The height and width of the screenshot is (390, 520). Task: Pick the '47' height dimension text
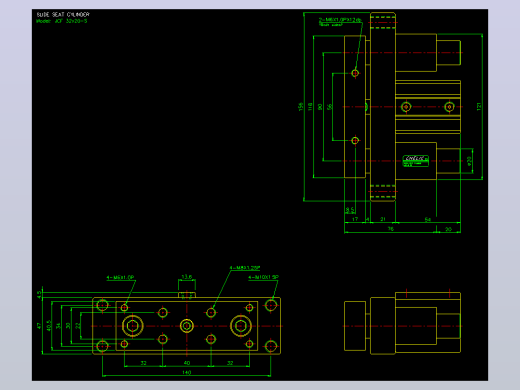click(39, 326)
